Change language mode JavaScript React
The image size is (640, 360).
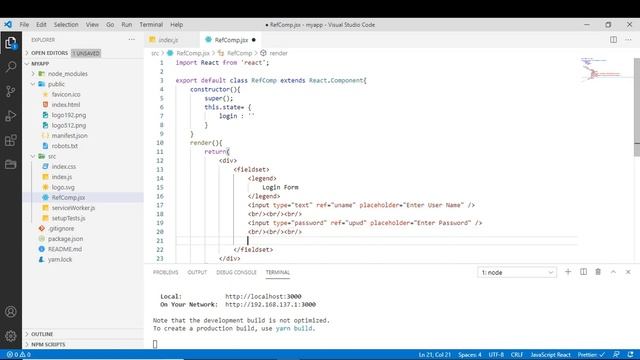(x=550, y=354)
